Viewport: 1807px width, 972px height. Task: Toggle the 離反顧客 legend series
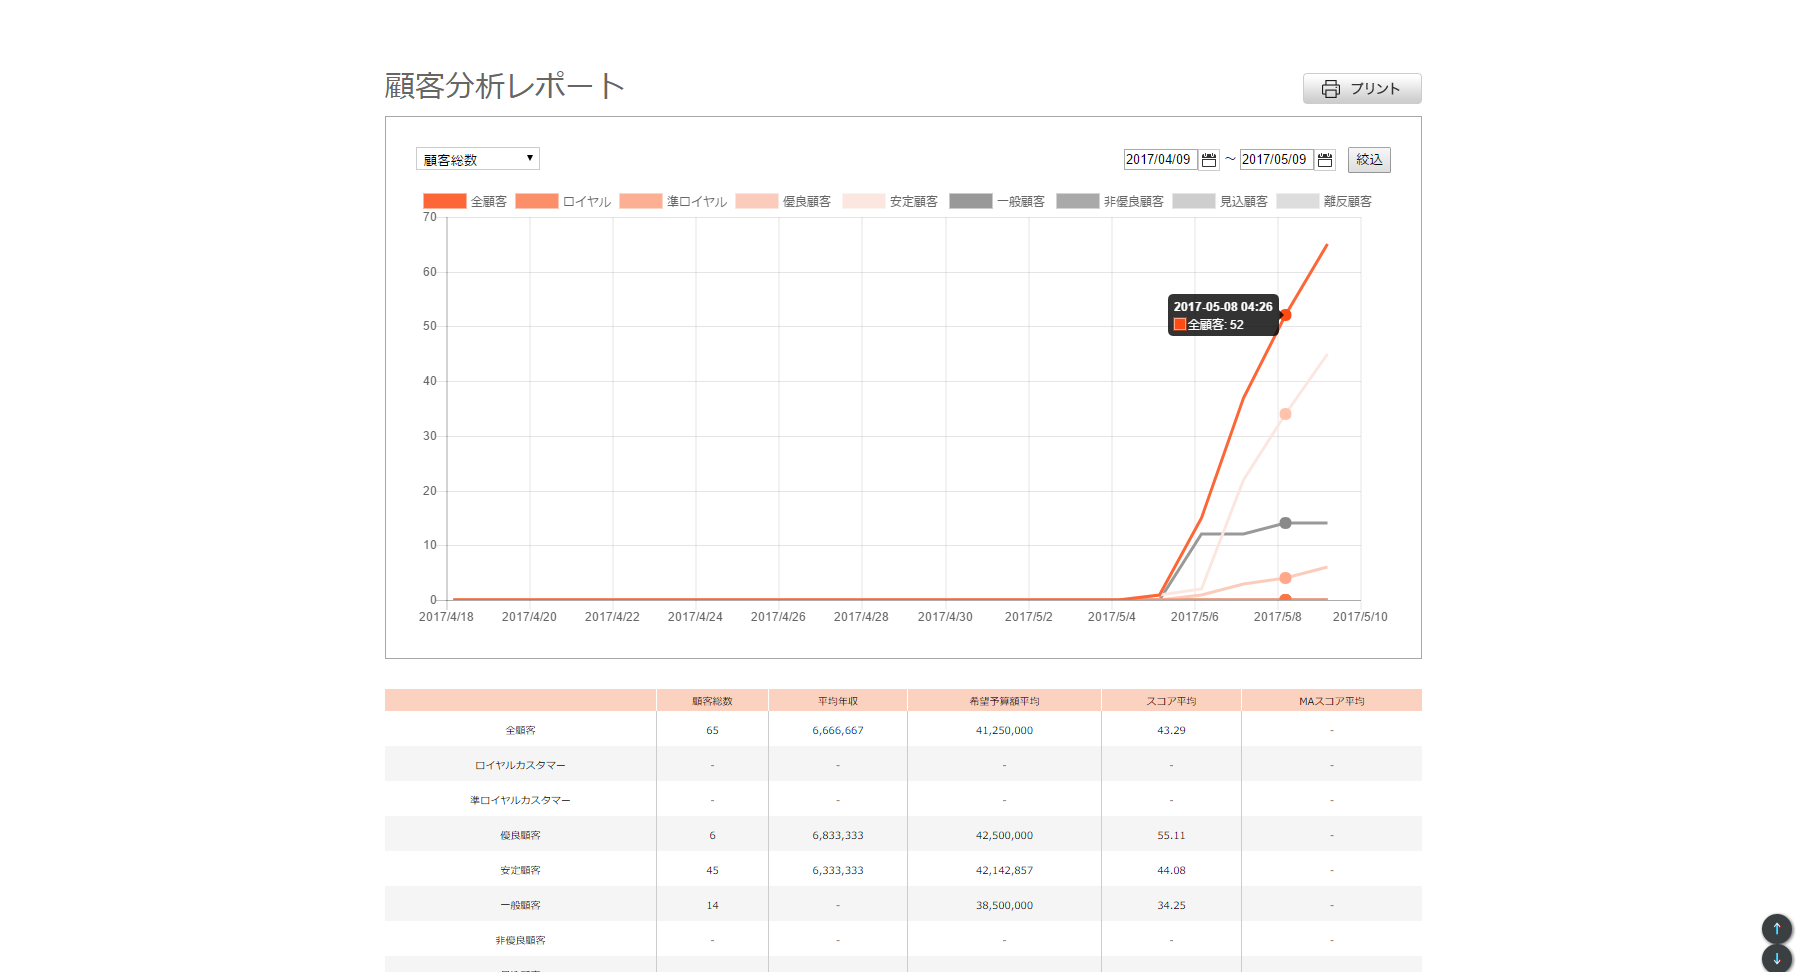pos(1324,201)
